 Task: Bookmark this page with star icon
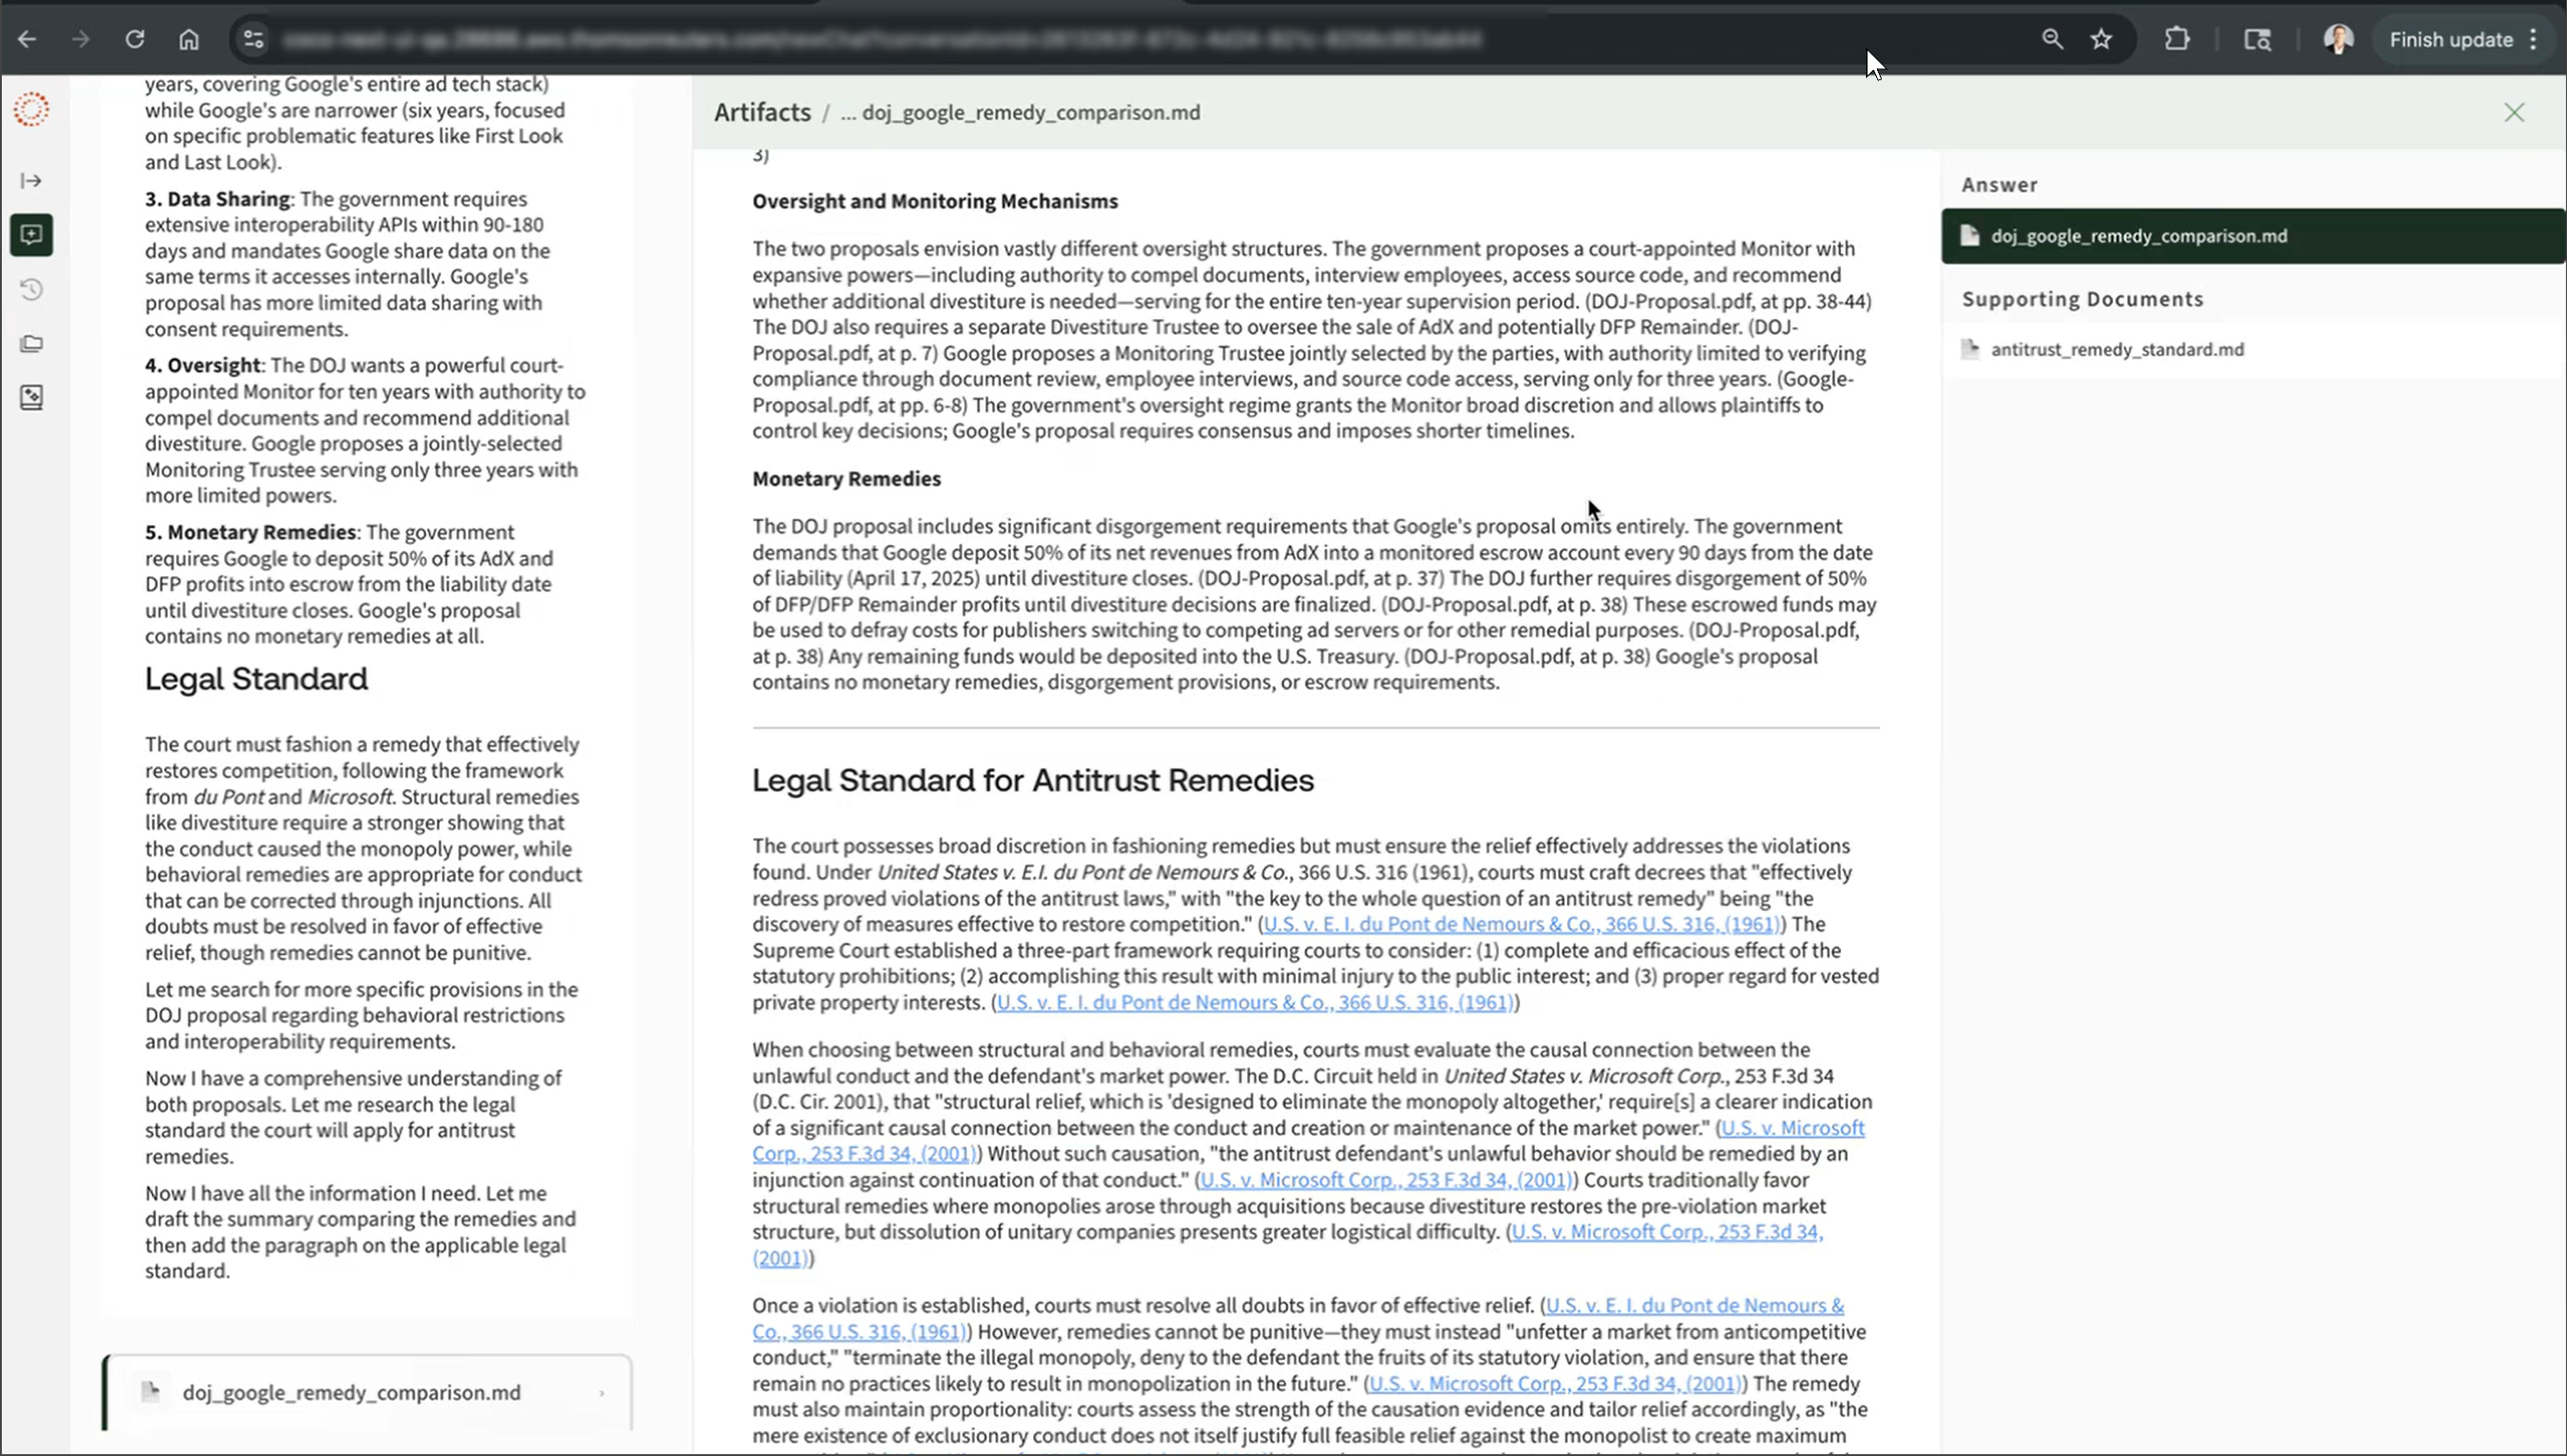tap(2101, 39)
